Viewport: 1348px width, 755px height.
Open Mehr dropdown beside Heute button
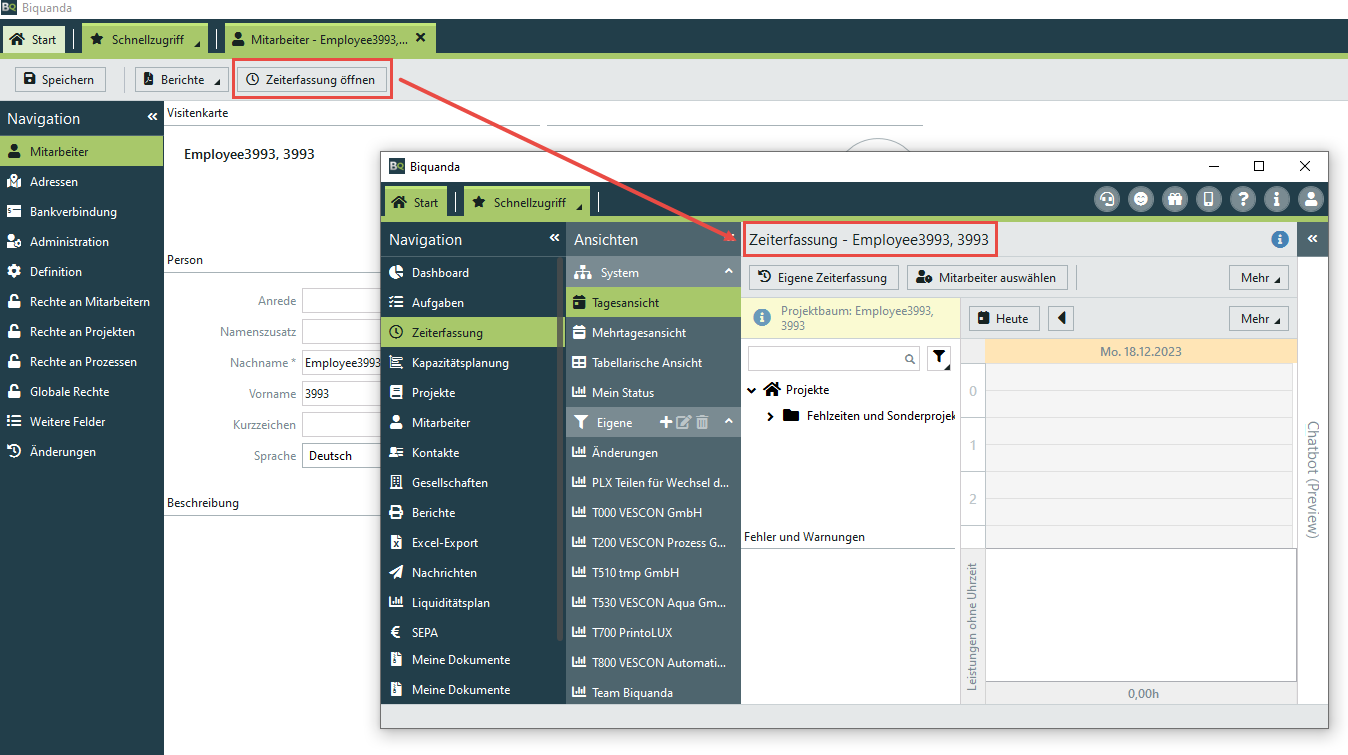pyautogui.click(x=1259, y=318)
